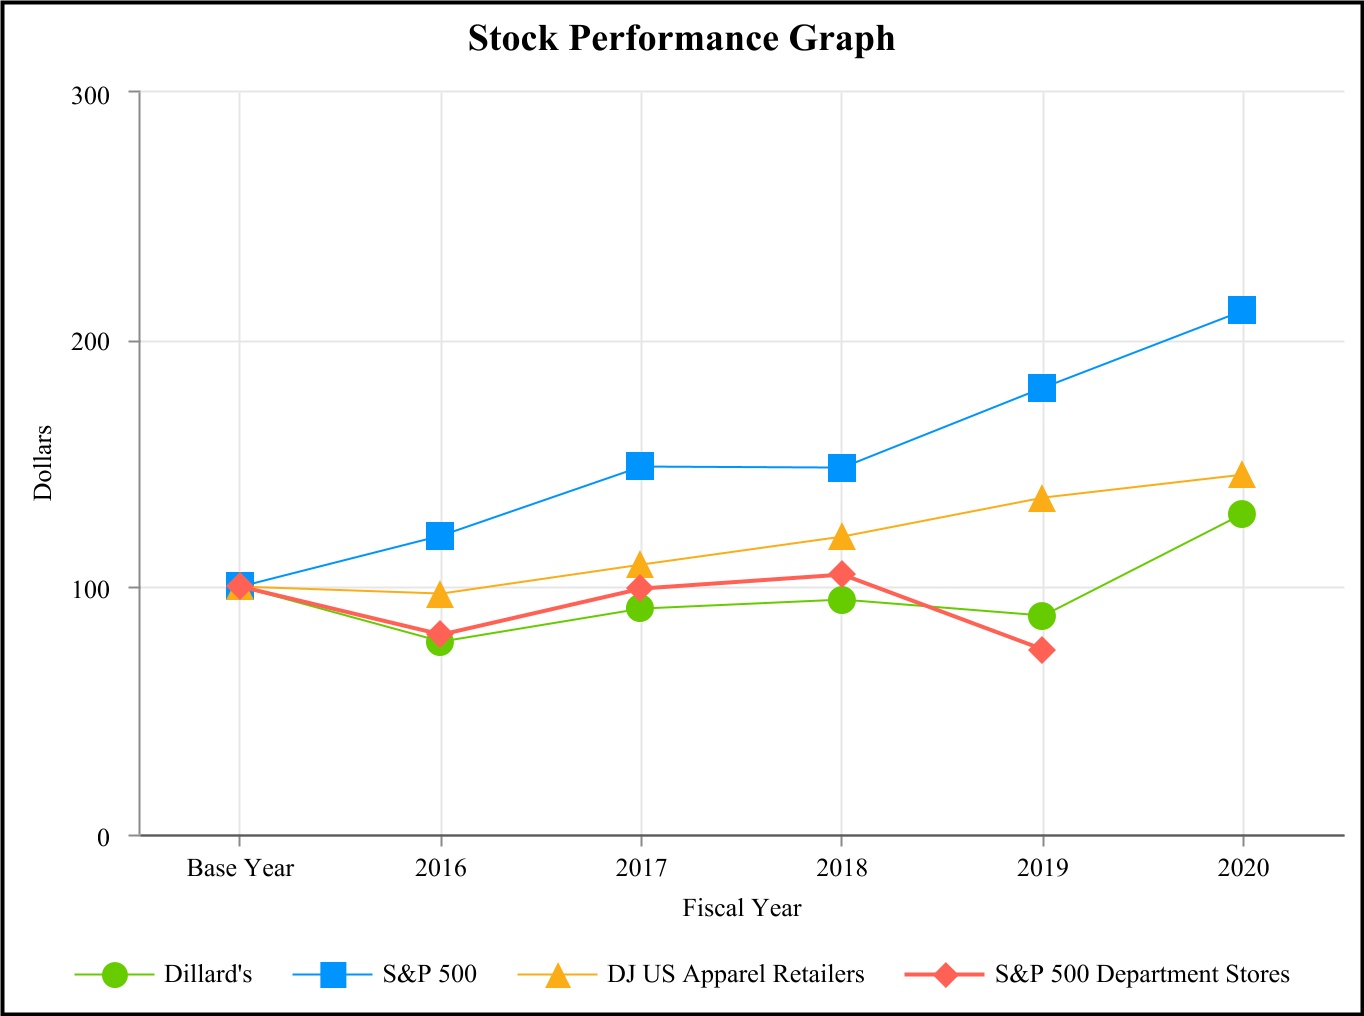Screen dimensions: 1364x1016
Task: Click the Dillard's green circle legend icon
Action: 115,974
